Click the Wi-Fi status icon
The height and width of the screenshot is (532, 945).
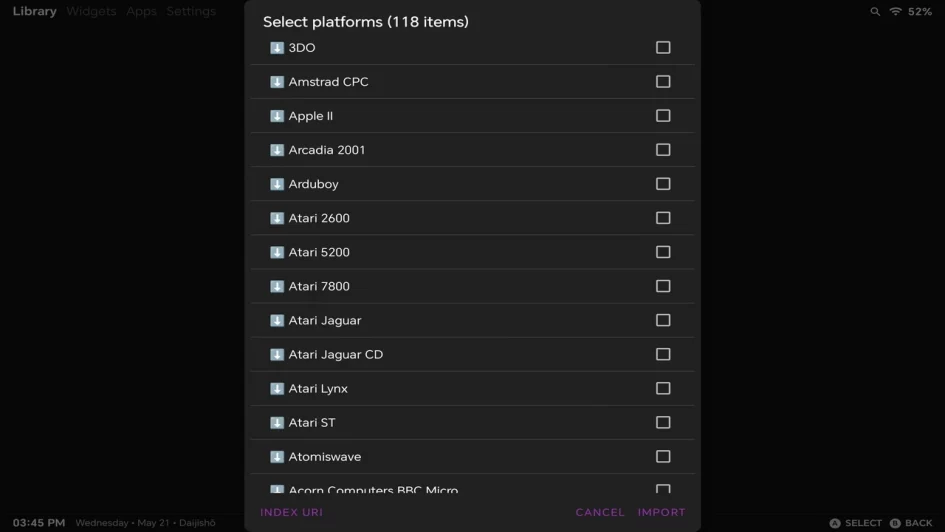(x=895, y=12)
